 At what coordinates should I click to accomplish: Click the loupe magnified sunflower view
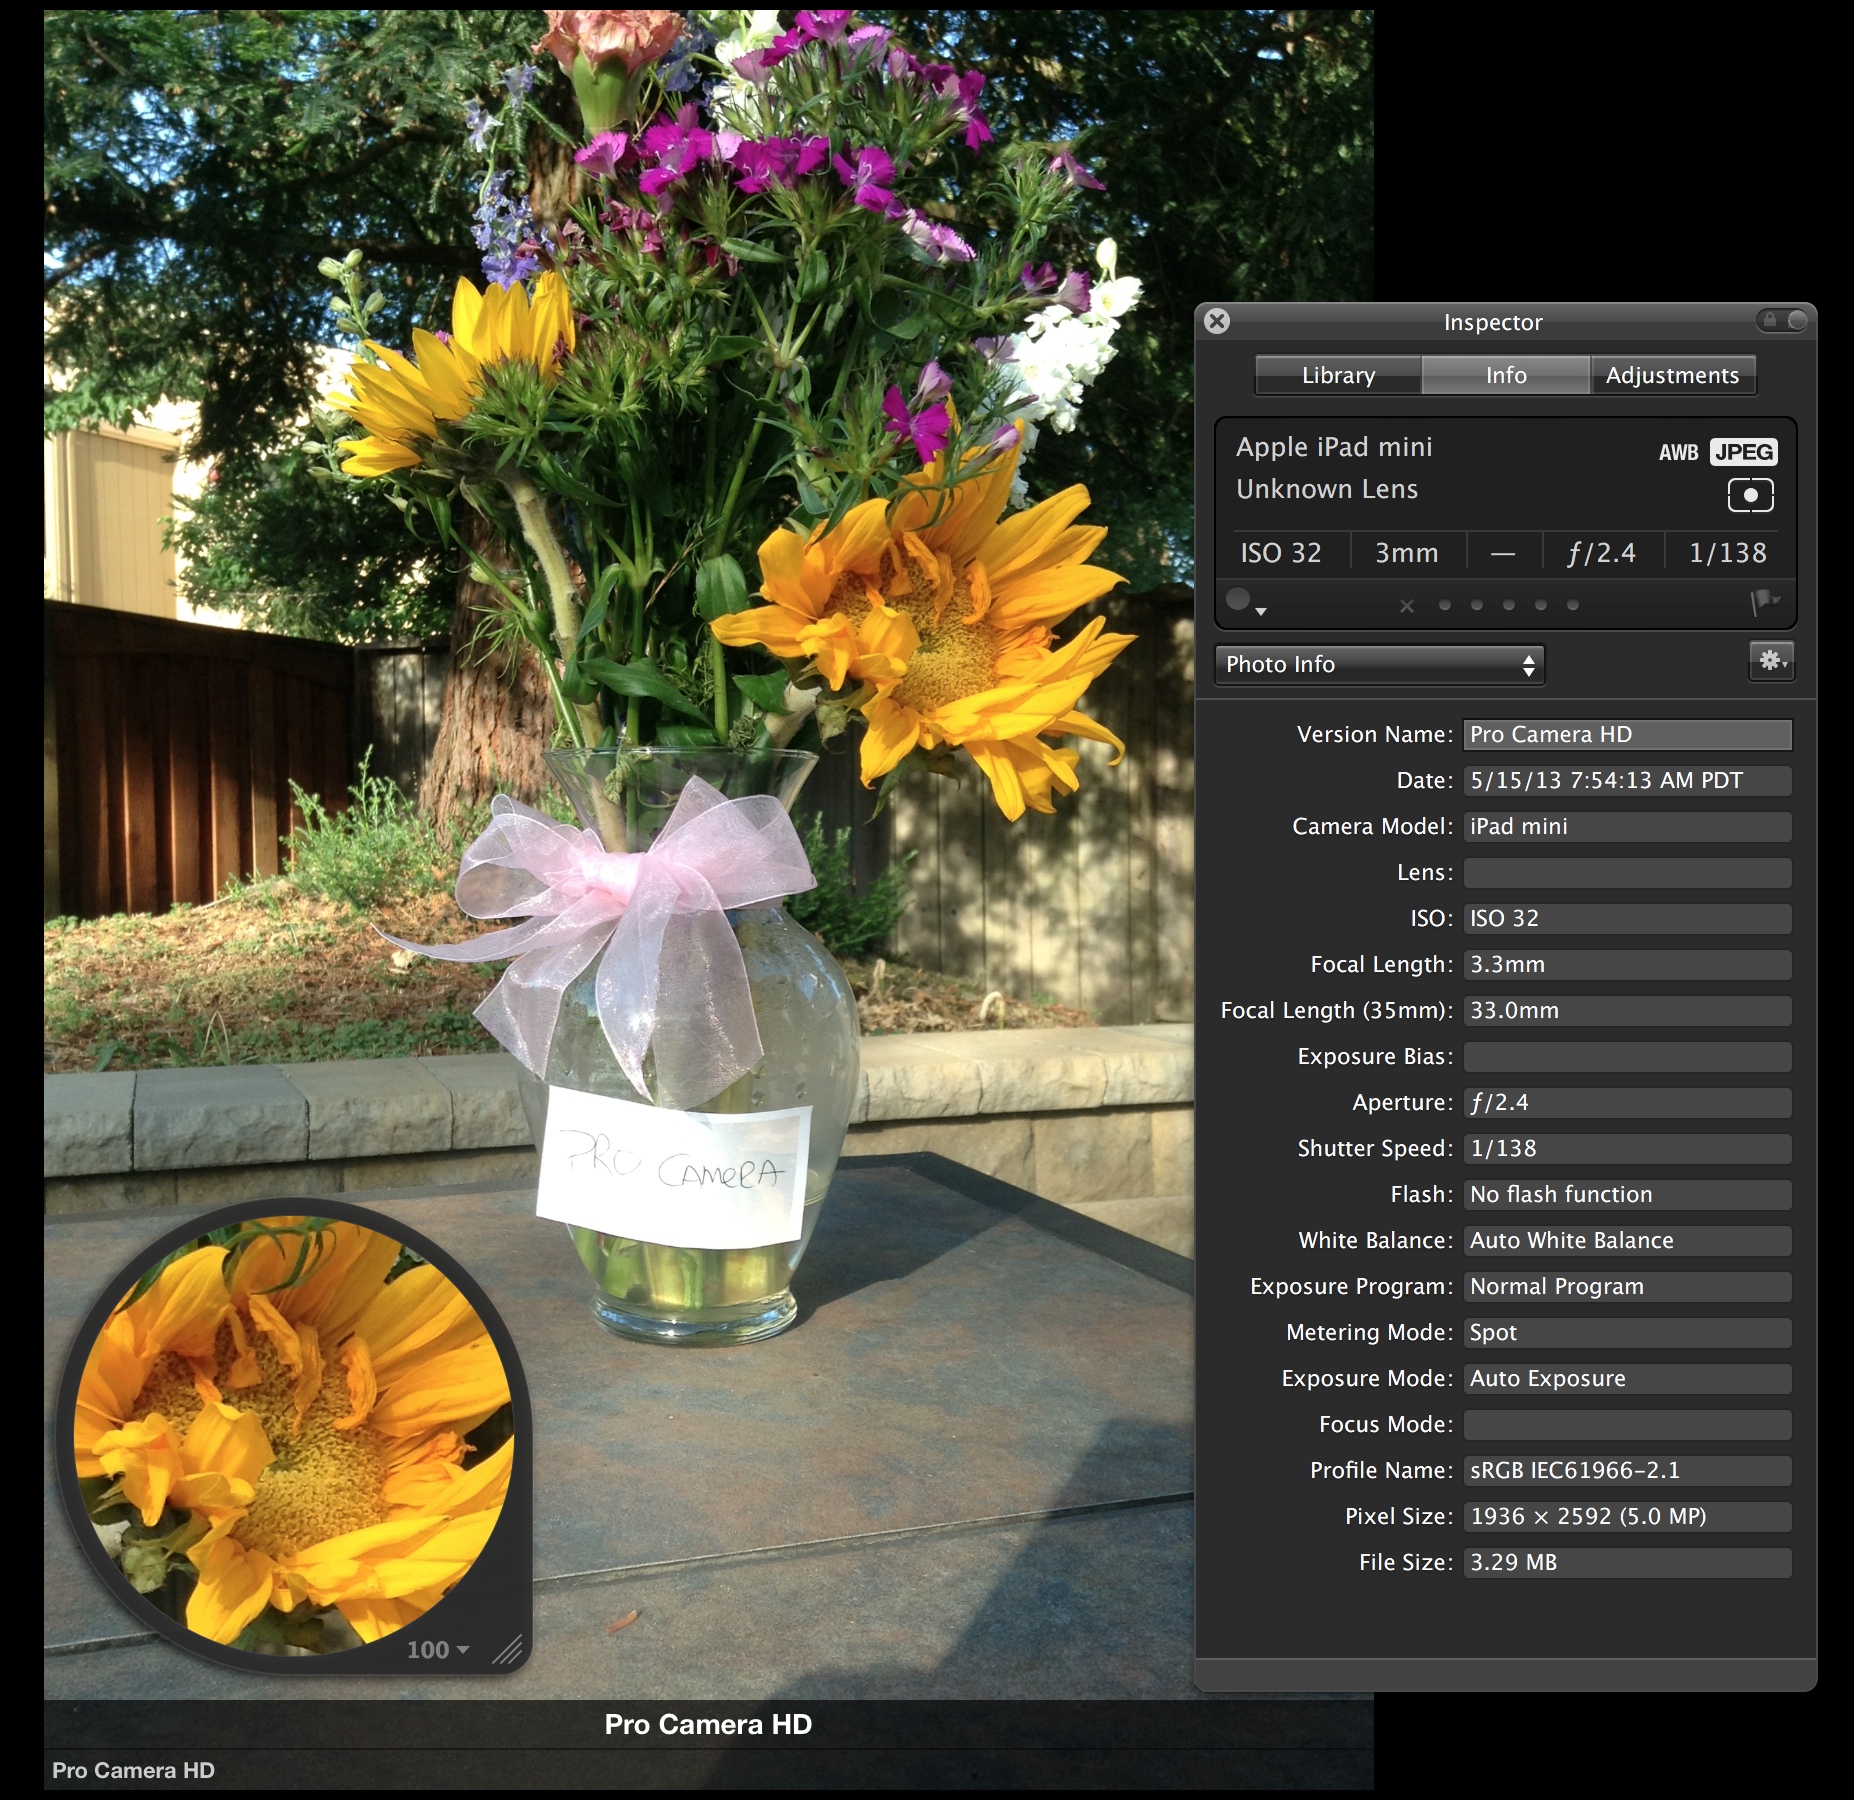click(x=293, y=1430)
